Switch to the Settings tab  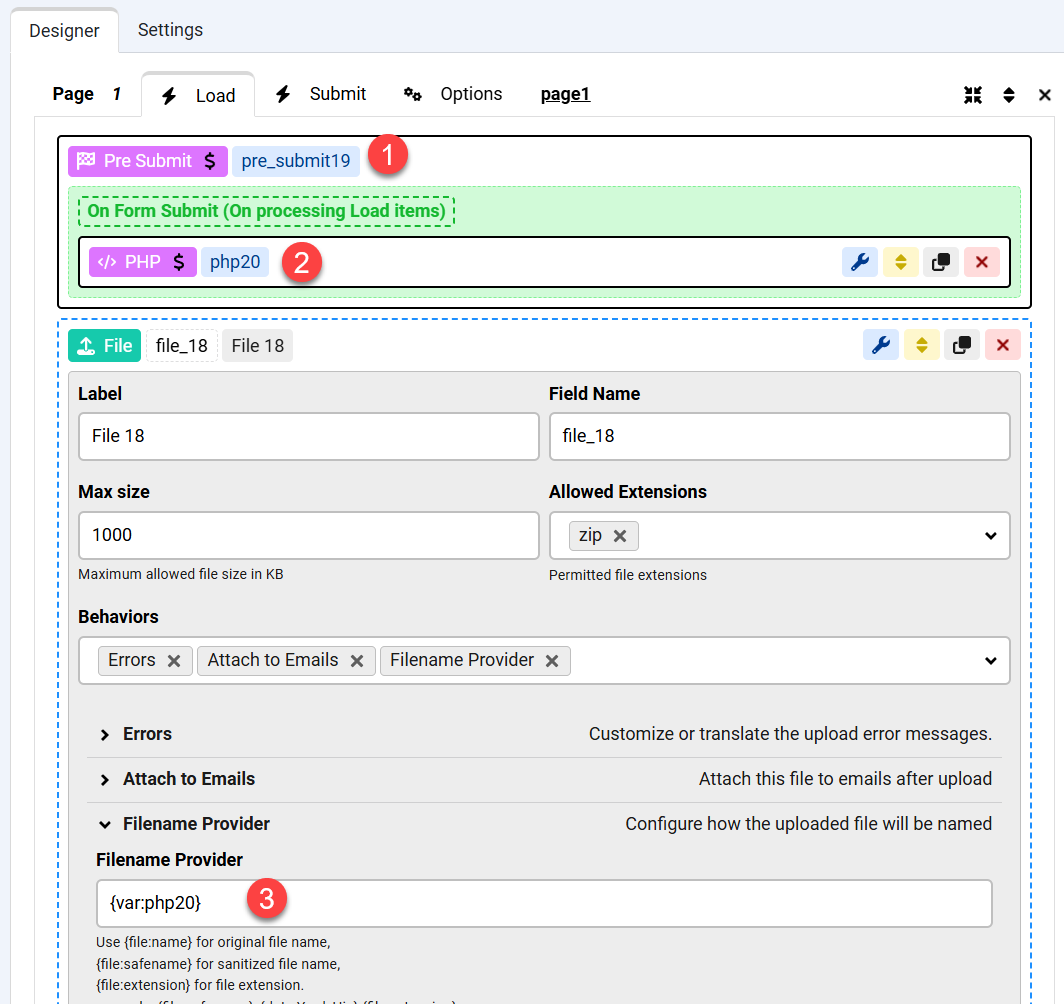click(x=170, y=30)
